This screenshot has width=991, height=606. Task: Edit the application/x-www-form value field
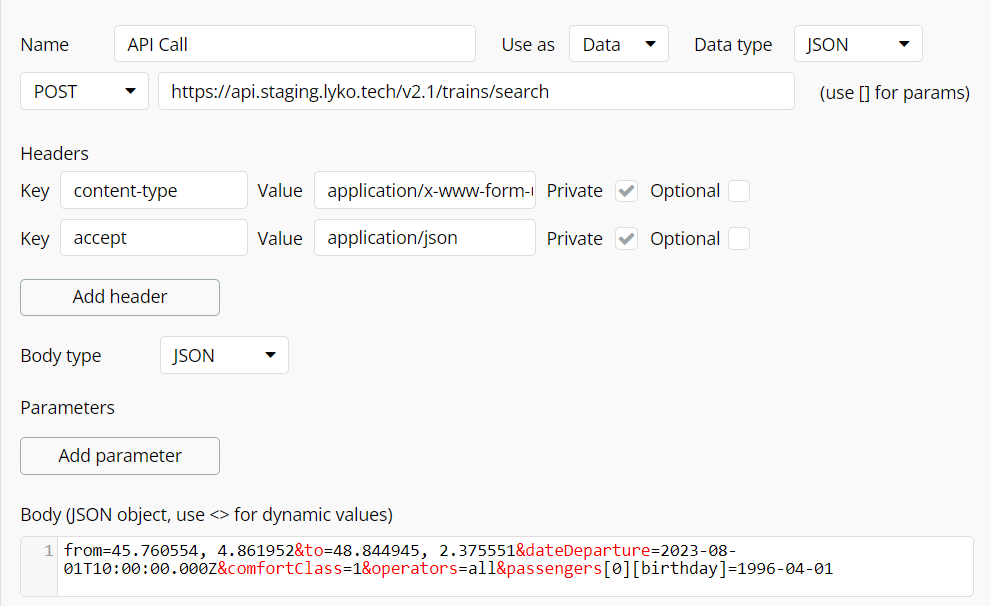(424, 190)
